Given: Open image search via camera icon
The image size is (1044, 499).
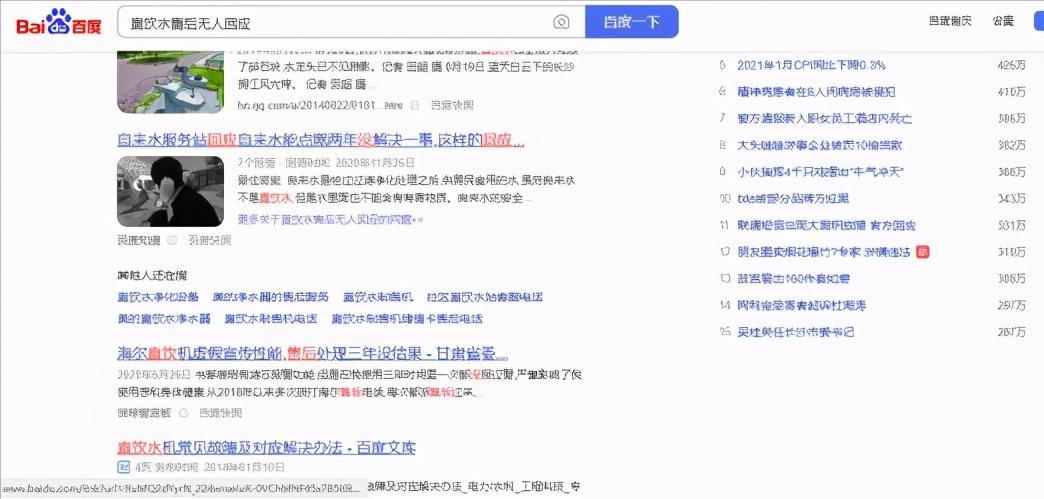Looking at the screenshot, I should click(561, 22).
